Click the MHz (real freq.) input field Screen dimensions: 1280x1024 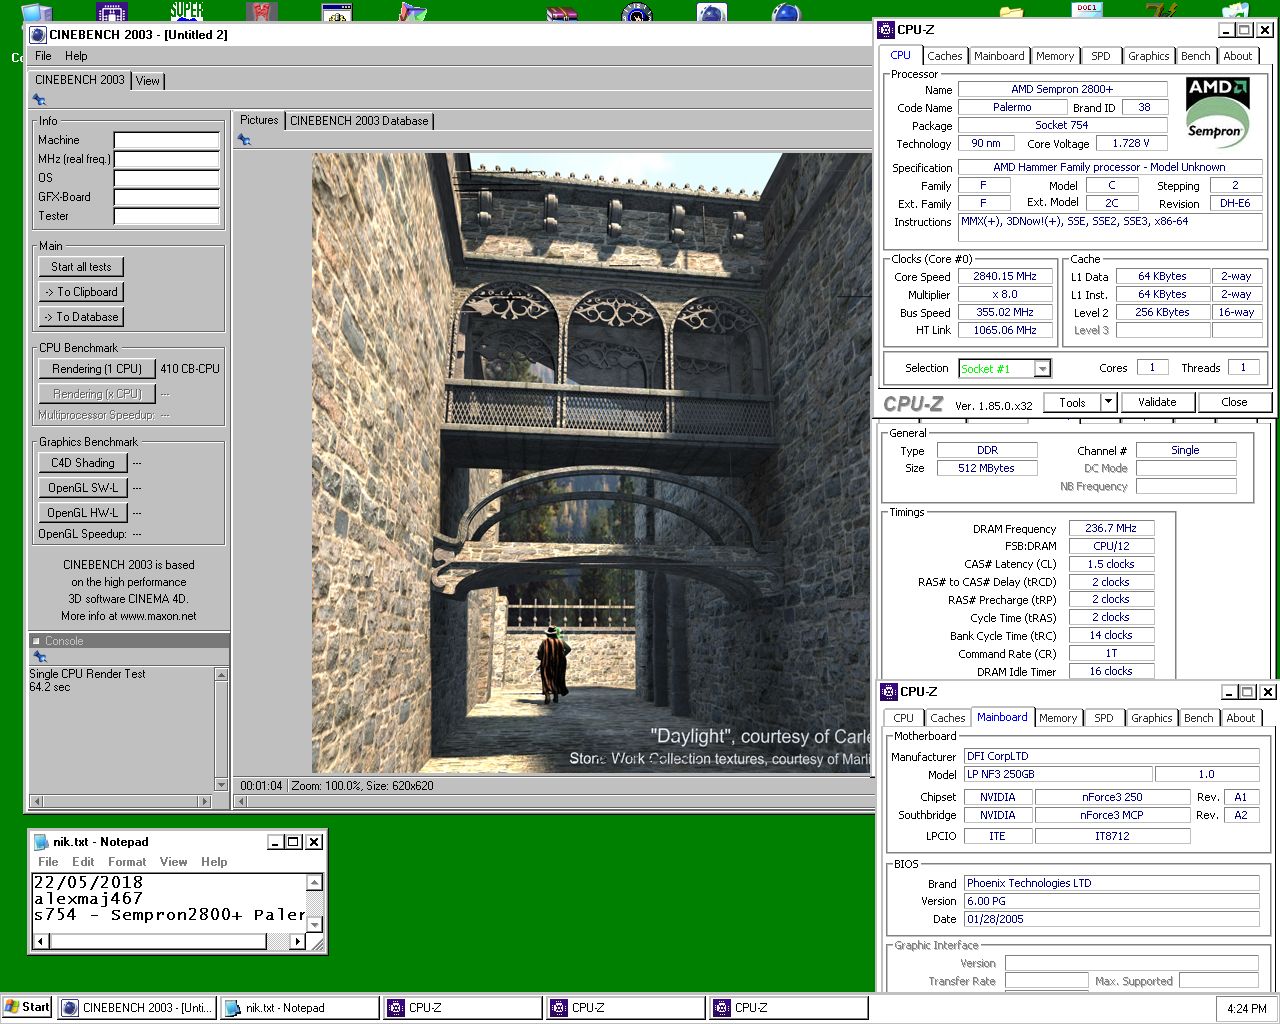[x=166, y=159]
